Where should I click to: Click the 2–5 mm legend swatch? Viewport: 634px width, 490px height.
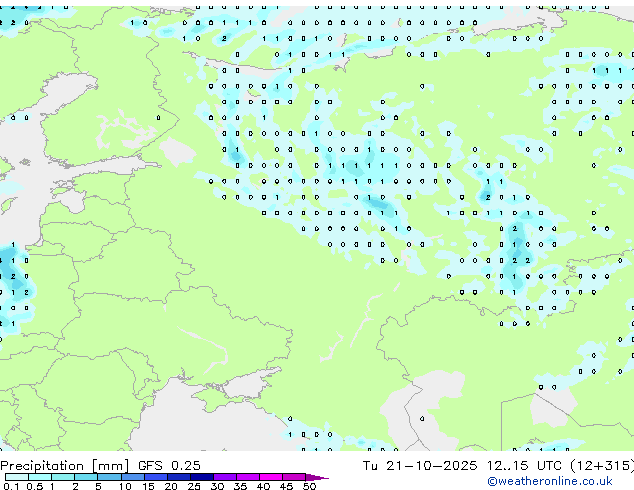[x=86, y=477]
